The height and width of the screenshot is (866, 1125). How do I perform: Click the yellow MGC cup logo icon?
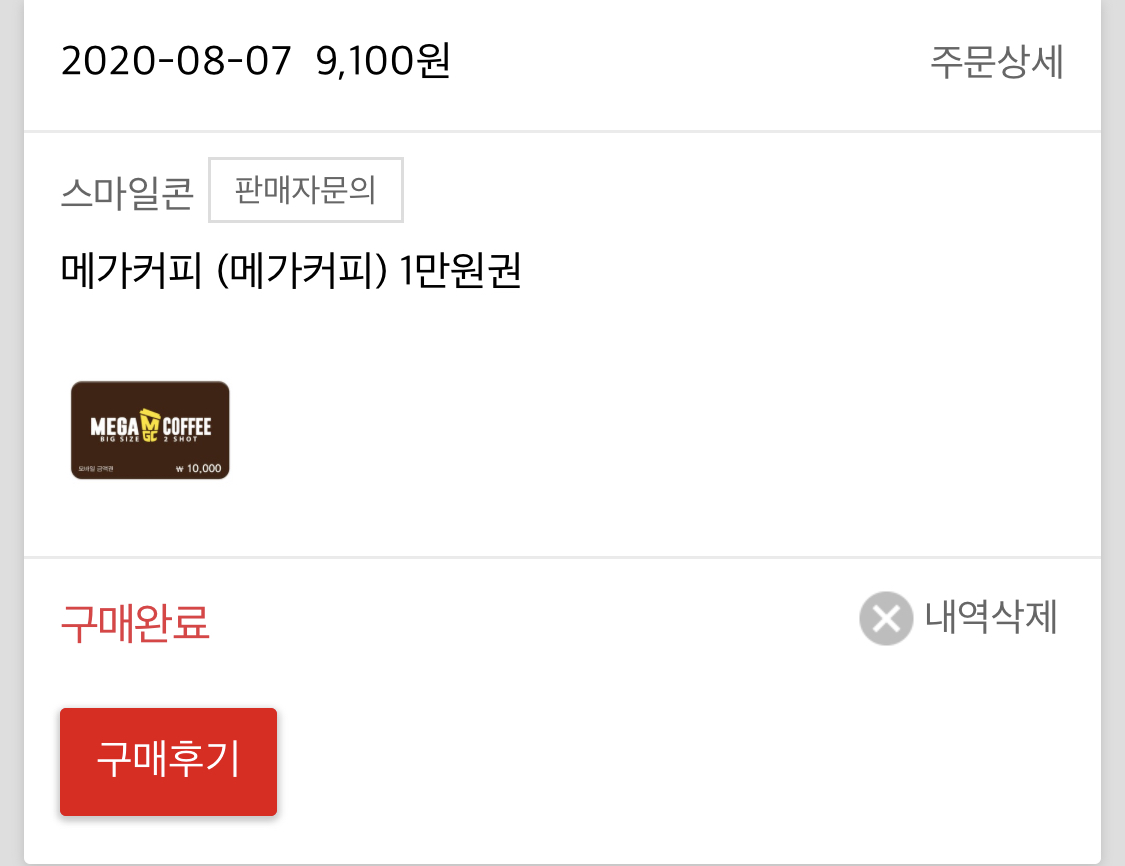[x=150, y=425]
